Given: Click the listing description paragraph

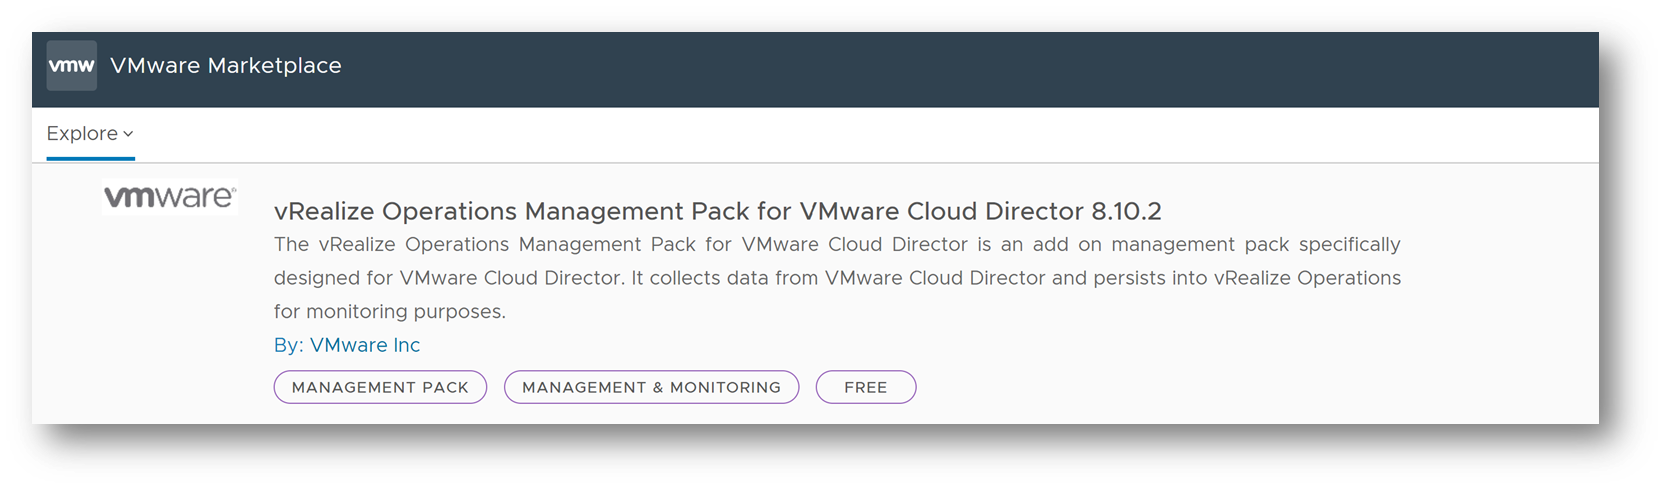Looking at the screenshot, I should pyautogui.click(x=837, y=278).
